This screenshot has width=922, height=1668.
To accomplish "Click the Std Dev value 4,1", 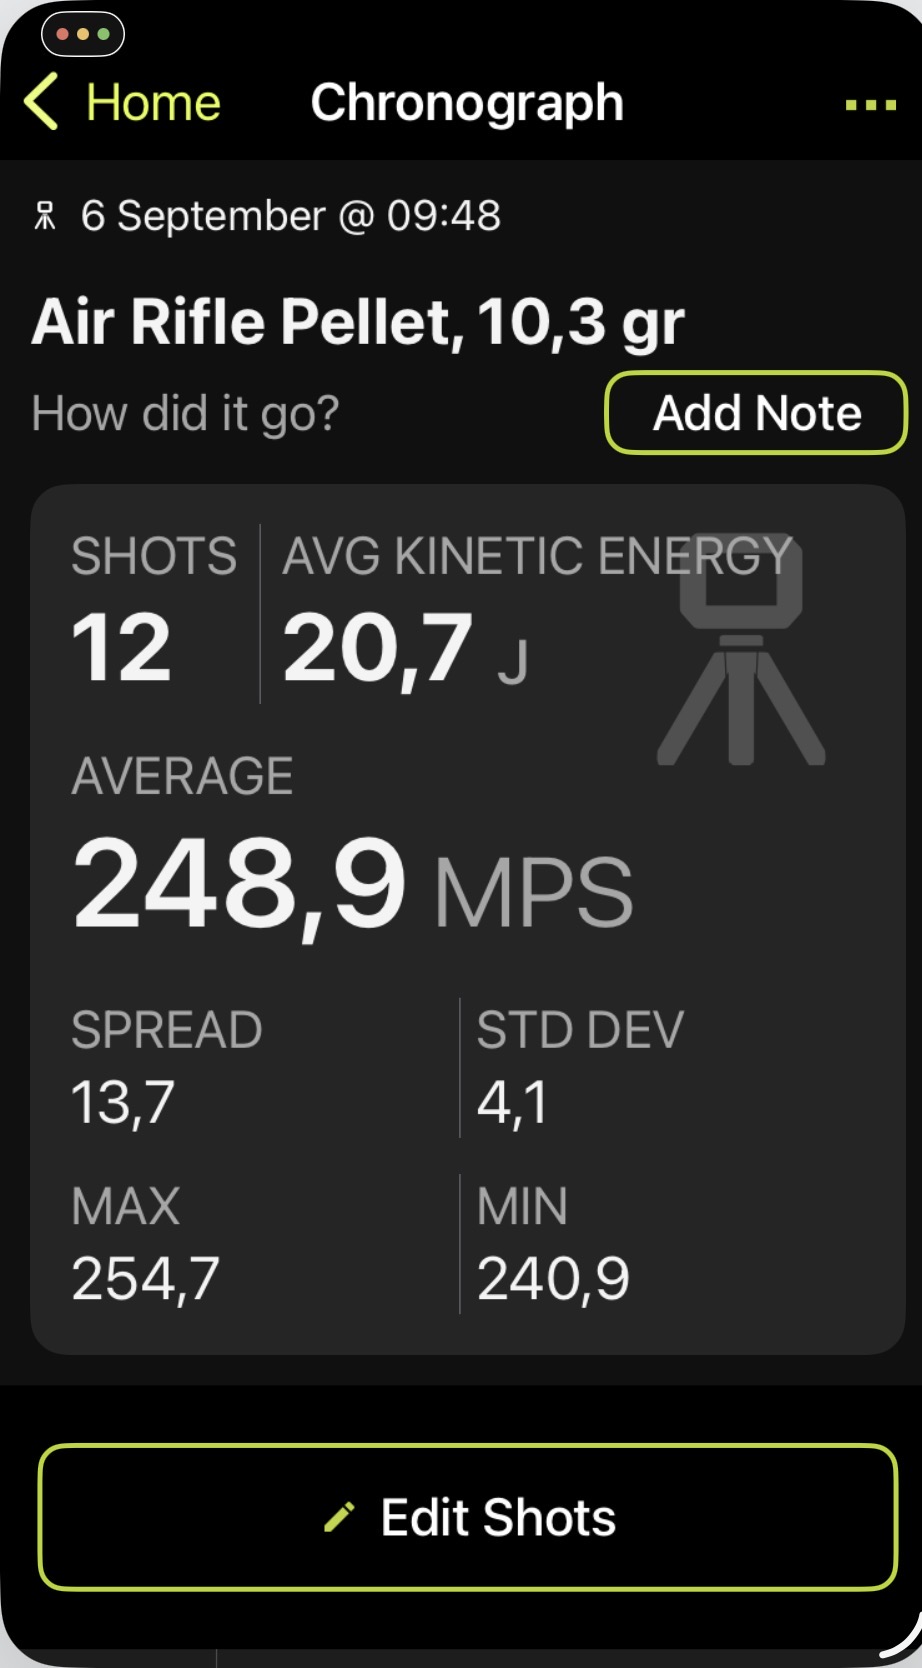I will (x=512, y=1103).
